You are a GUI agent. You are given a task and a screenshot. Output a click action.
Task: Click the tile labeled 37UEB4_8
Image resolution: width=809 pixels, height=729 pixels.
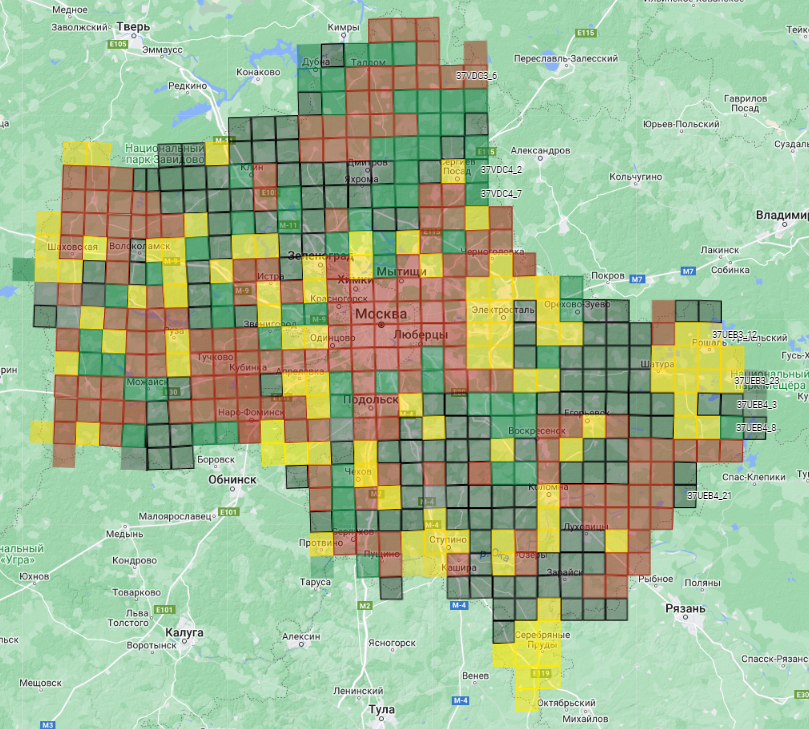point(756,428)
